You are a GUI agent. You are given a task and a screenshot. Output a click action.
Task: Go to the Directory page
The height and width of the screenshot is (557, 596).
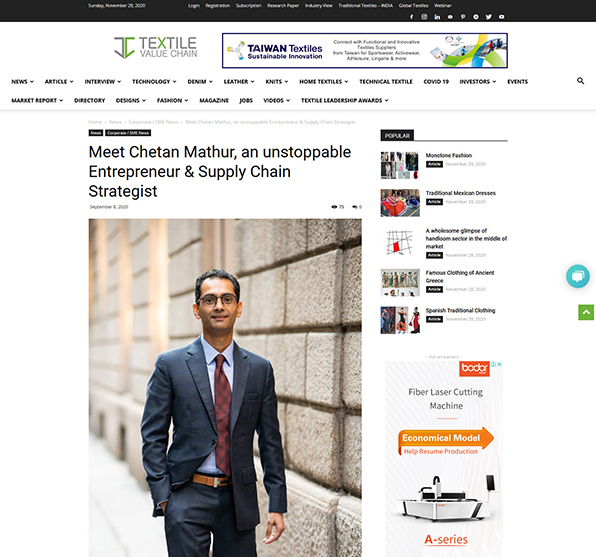(89, 100)
